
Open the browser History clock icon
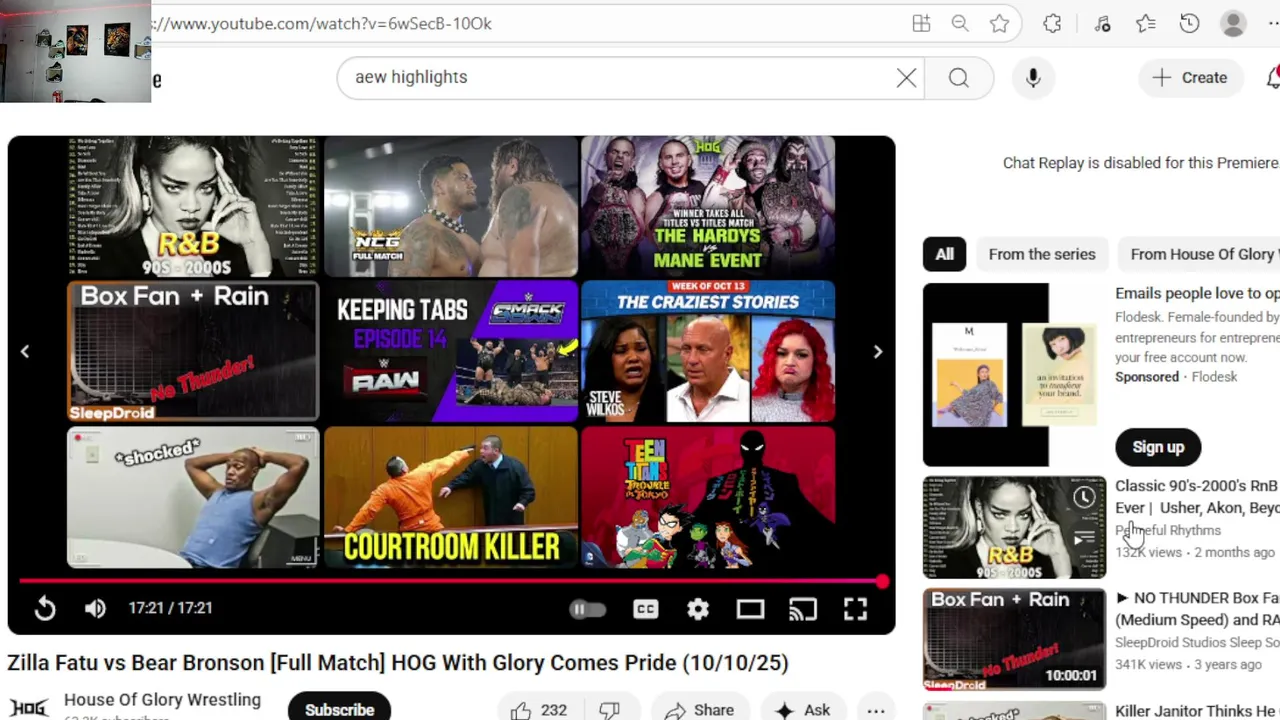(x=1189, y=23)
